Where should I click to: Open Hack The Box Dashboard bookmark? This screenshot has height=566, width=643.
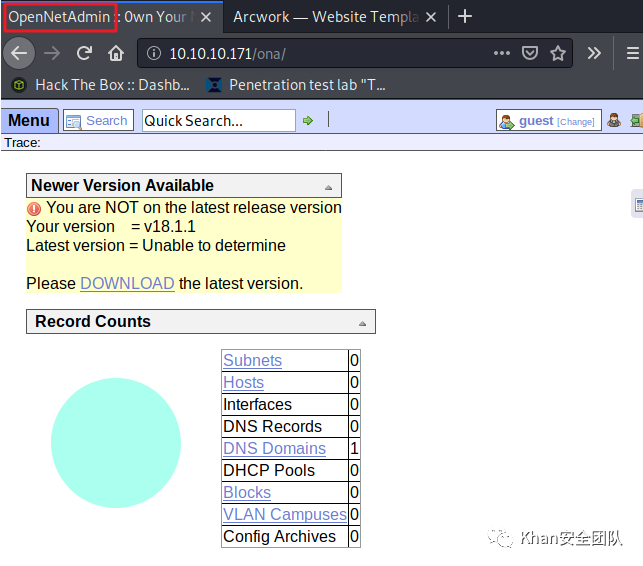coord(101,85)
